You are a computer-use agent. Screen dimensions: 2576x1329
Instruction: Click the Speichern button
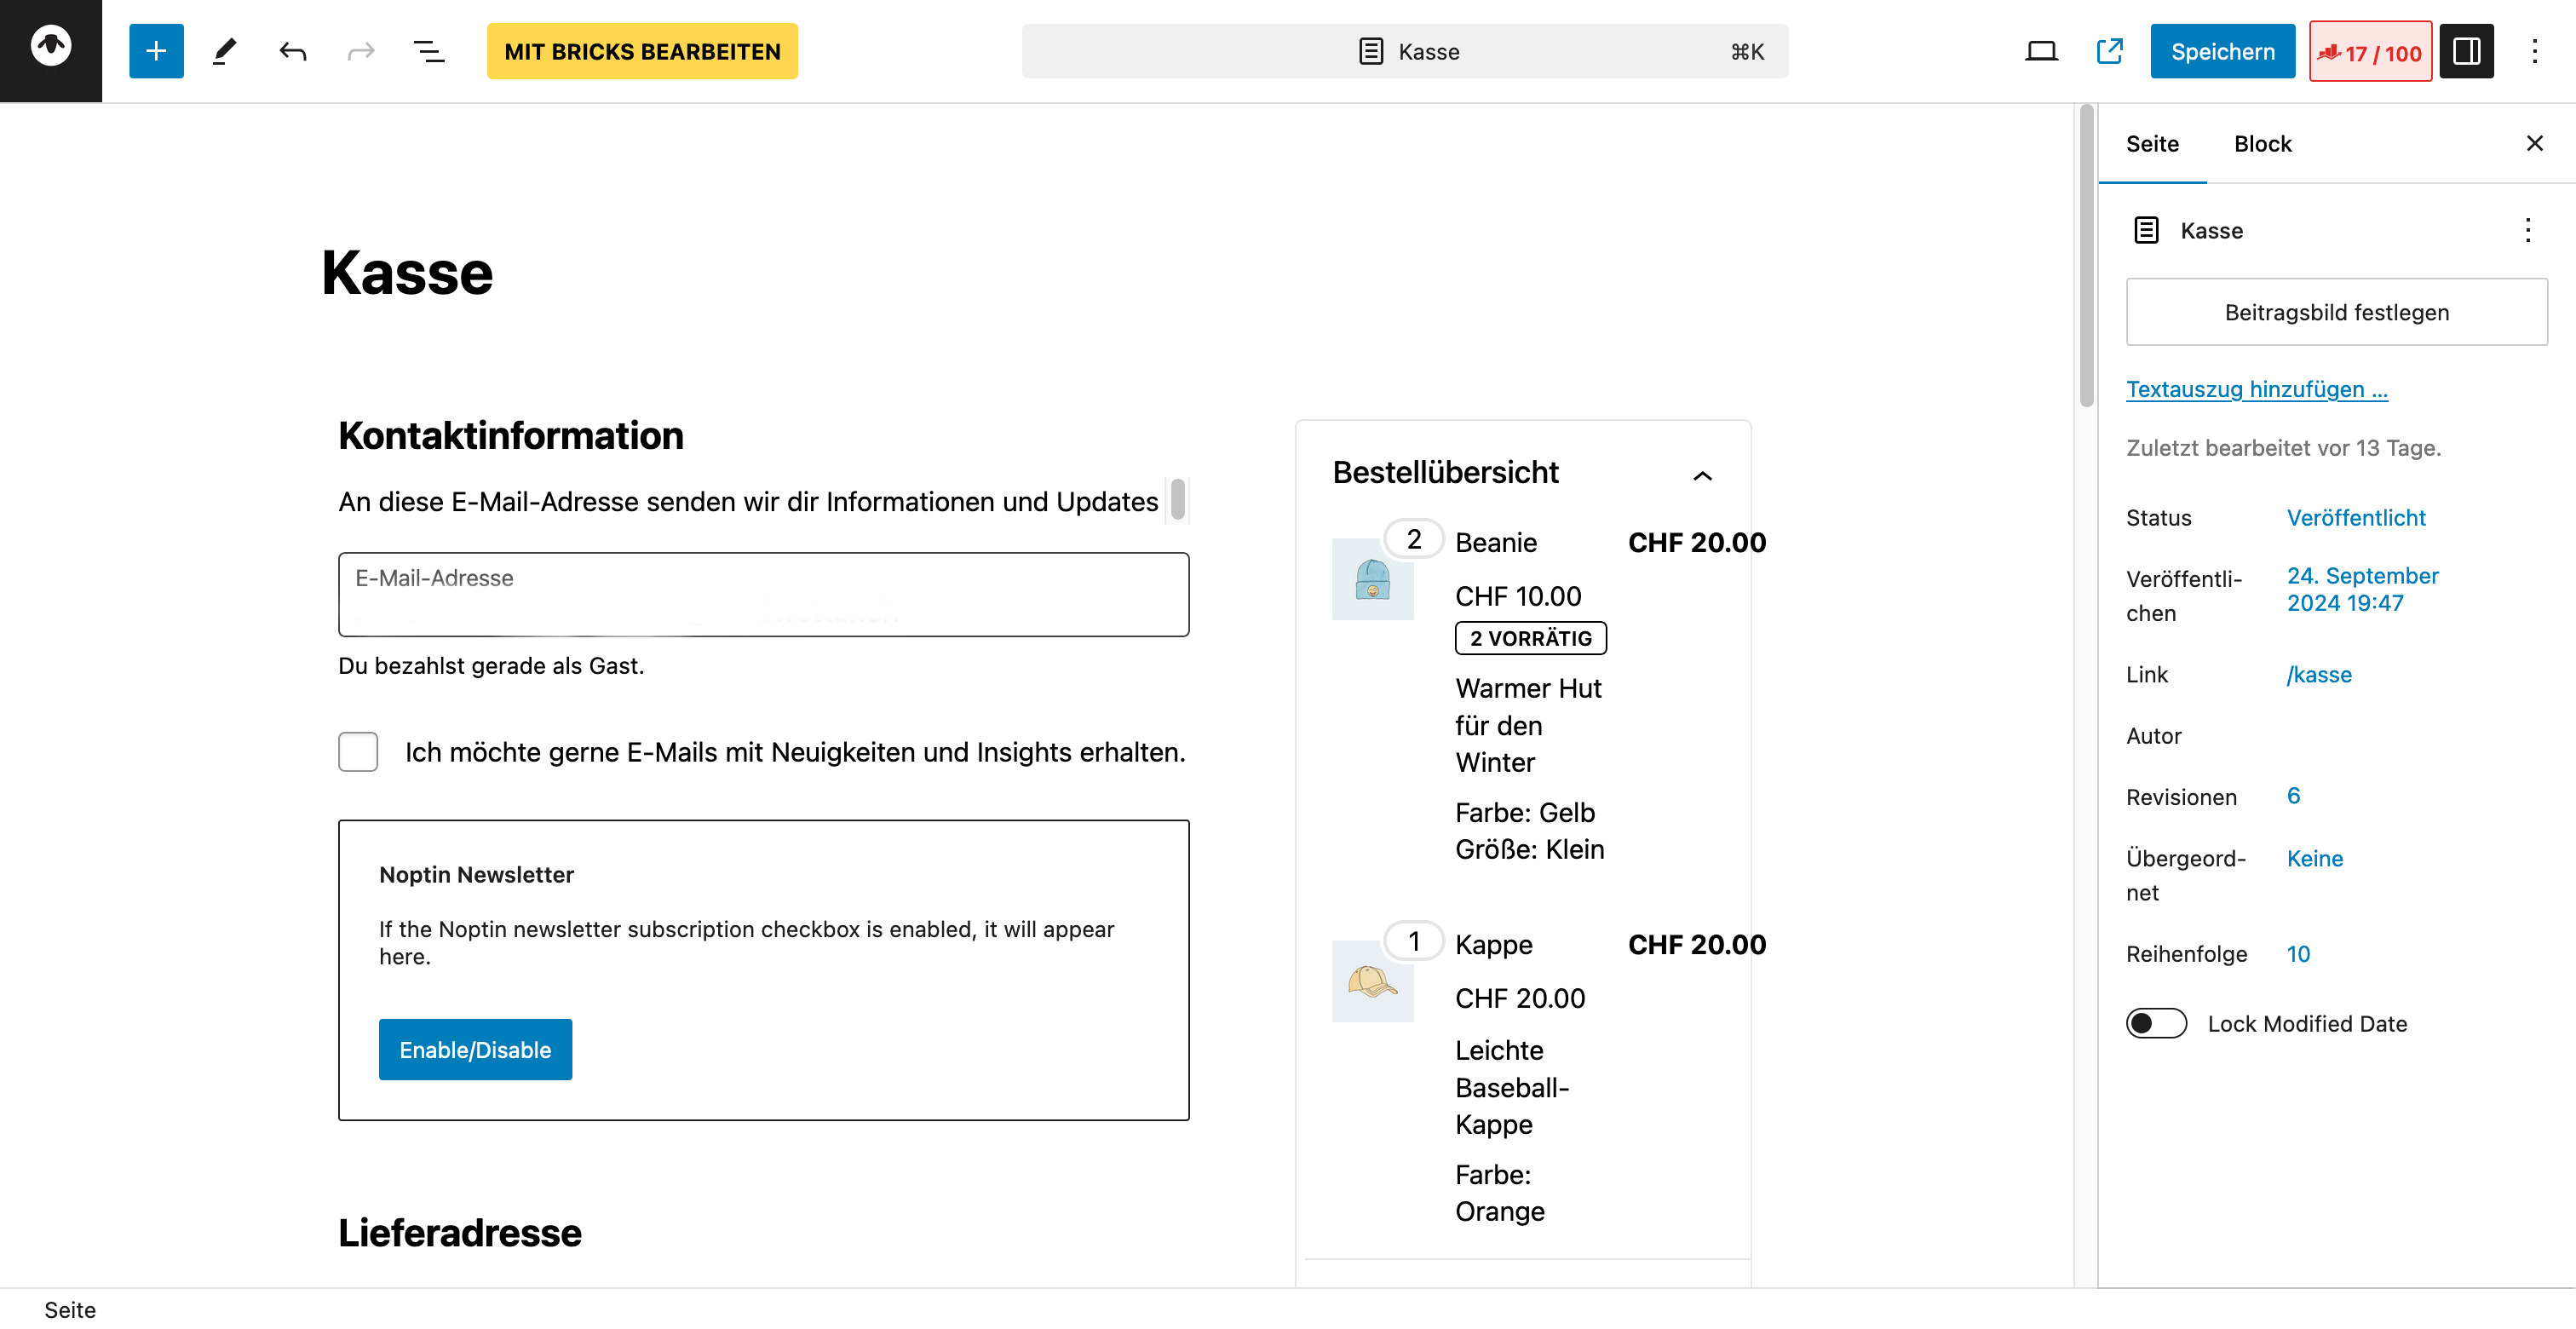tap(2222, 51)
